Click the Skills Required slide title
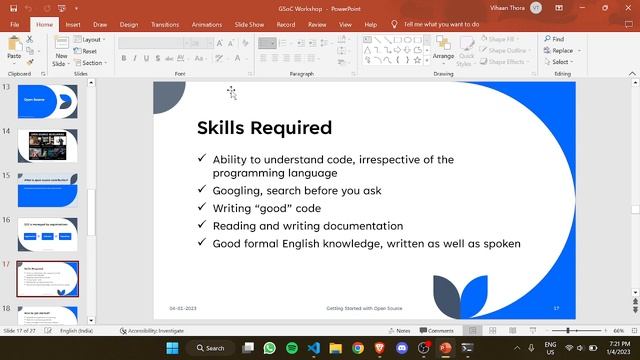 coord(264,128)
